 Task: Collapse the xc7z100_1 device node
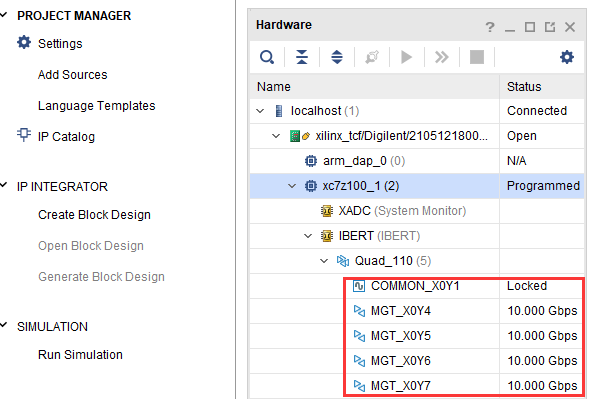click(292, 186)
